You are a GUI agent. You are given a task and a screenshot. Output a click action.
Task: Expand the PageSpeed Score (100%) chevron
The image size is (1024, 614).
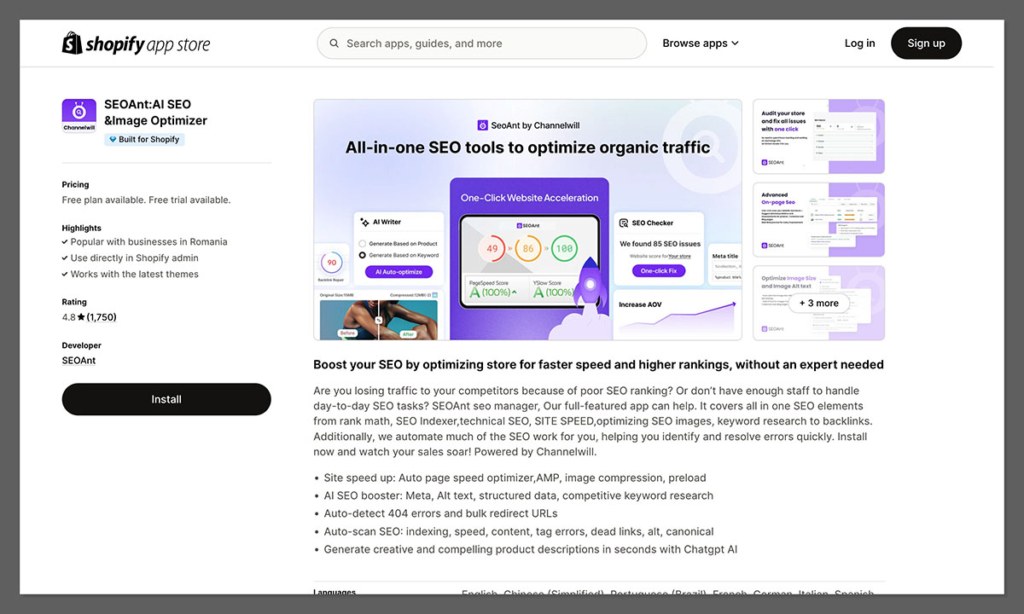[514, 294]
